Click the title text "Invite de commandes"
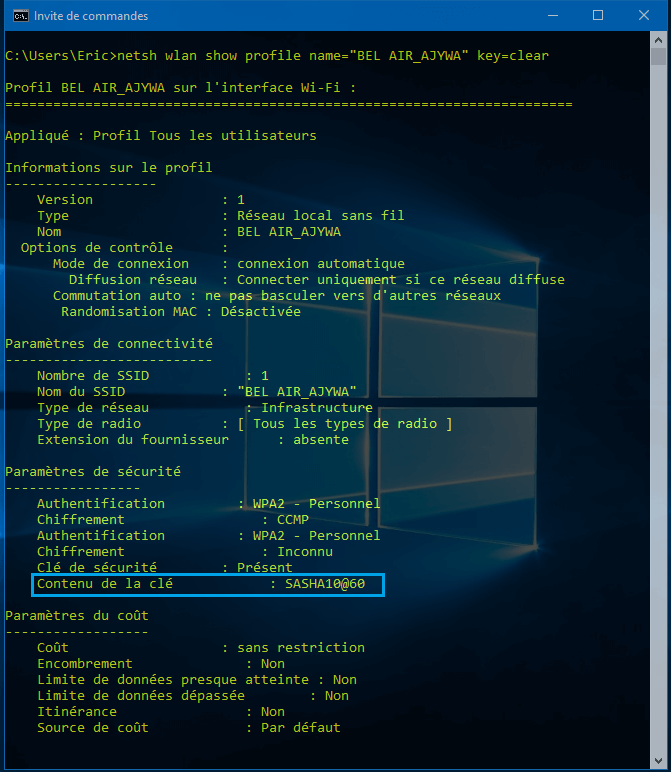Image resolution: width=671 pixels, height=772 pixels. 91,16
